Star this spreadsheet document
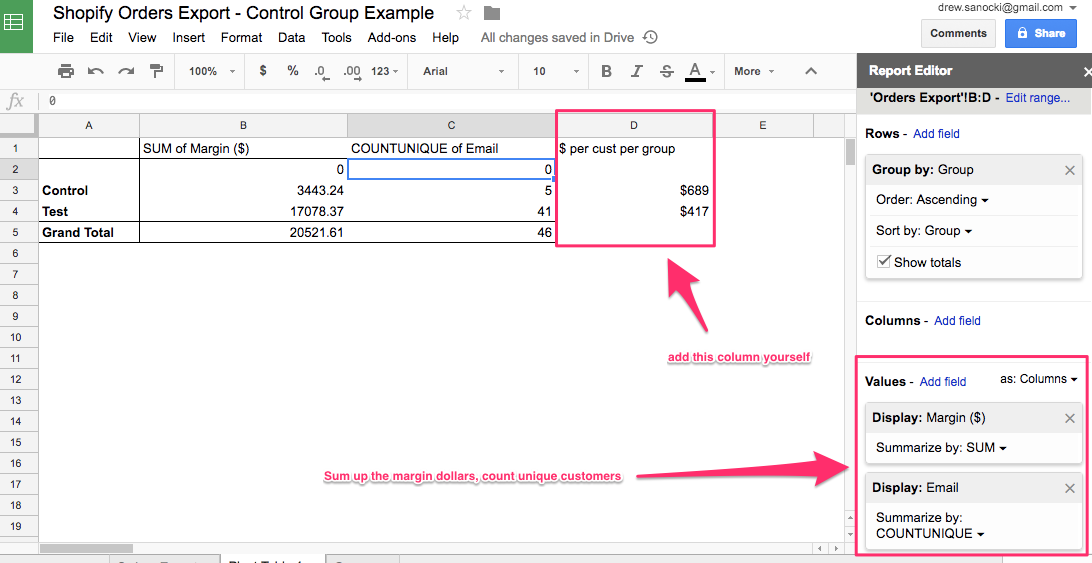This screenshot has width=1092, height=563. point(464,13)
